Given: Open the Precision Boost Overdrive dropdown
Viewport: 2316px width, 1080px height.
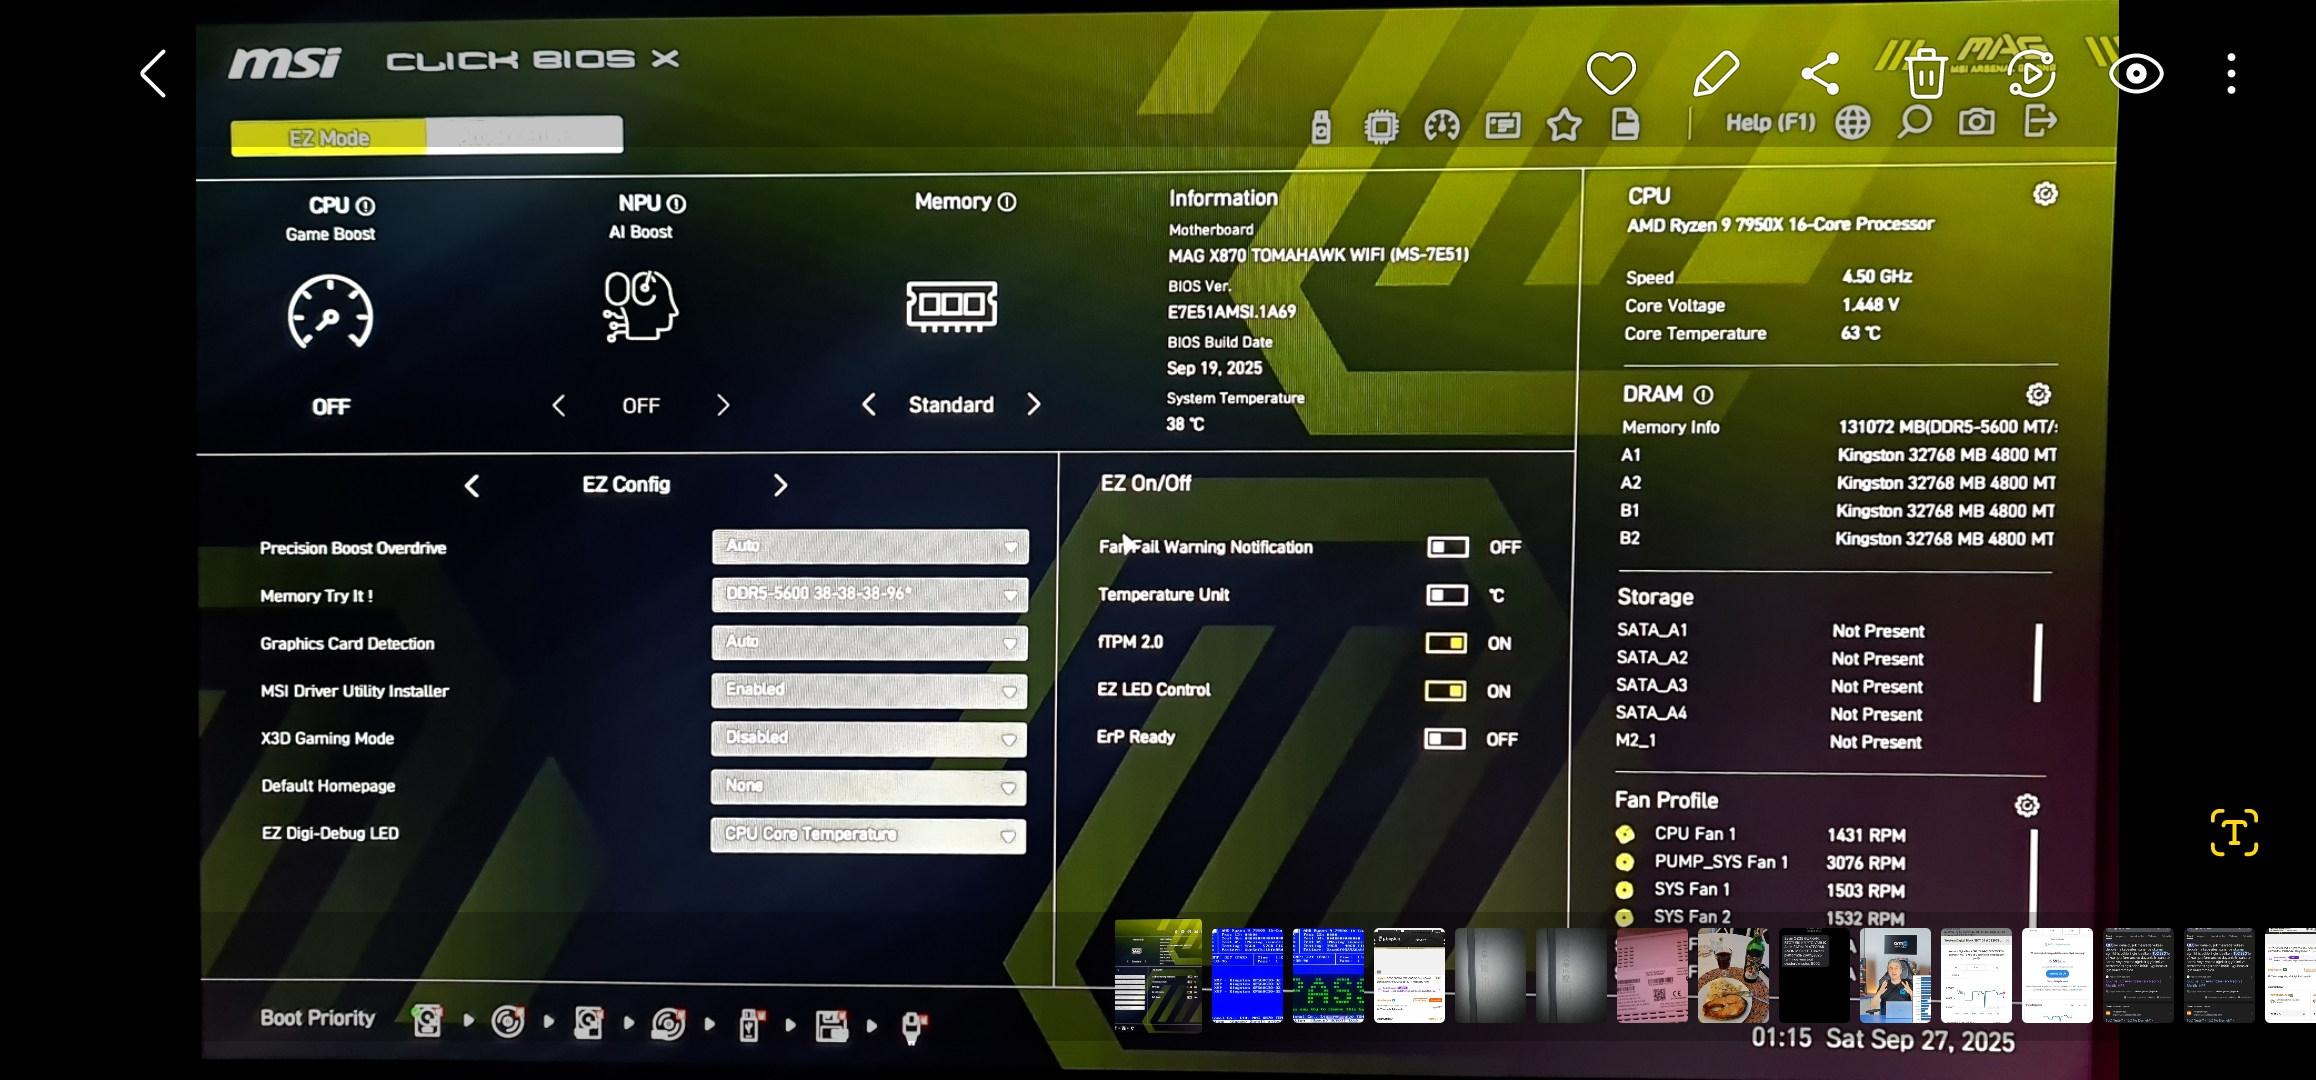Looking at the screenshot, I should tap(870, 546).
